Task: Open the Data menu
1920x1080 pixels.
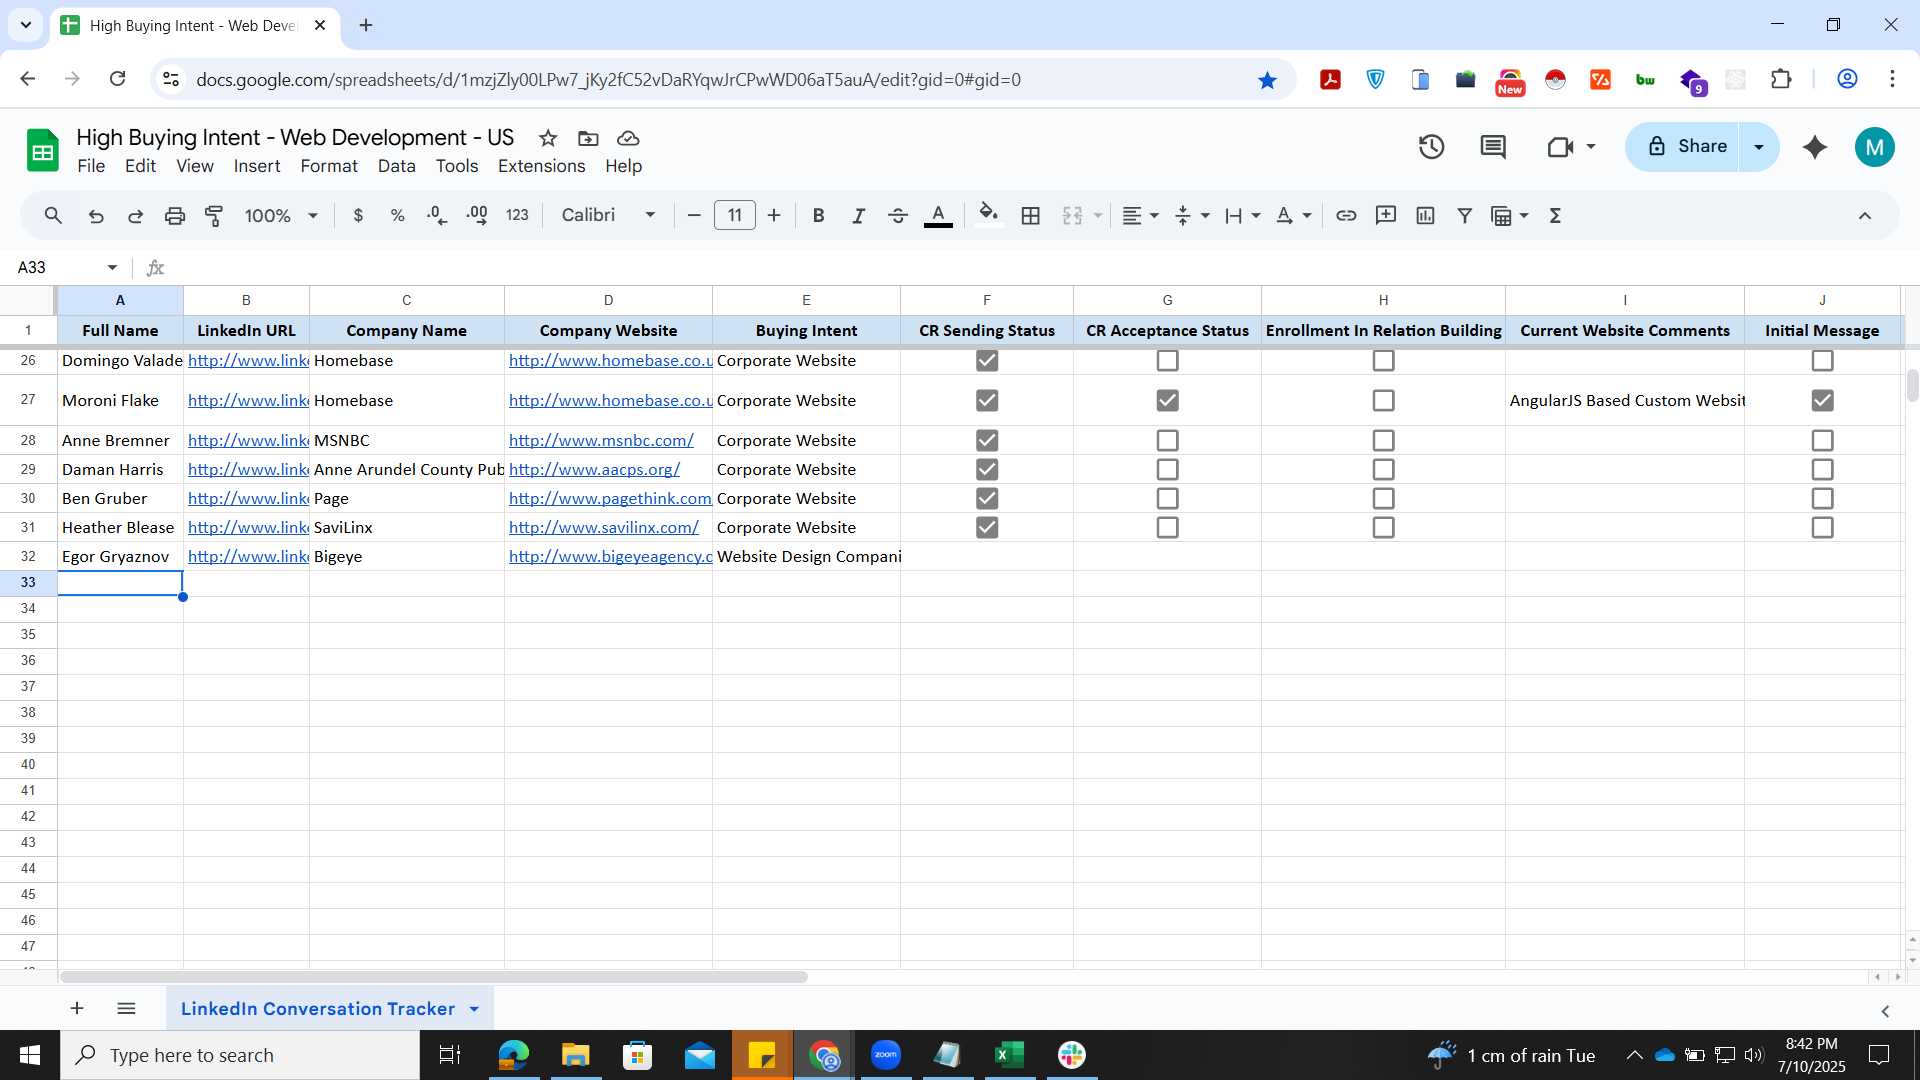Action: pos(396,166)
